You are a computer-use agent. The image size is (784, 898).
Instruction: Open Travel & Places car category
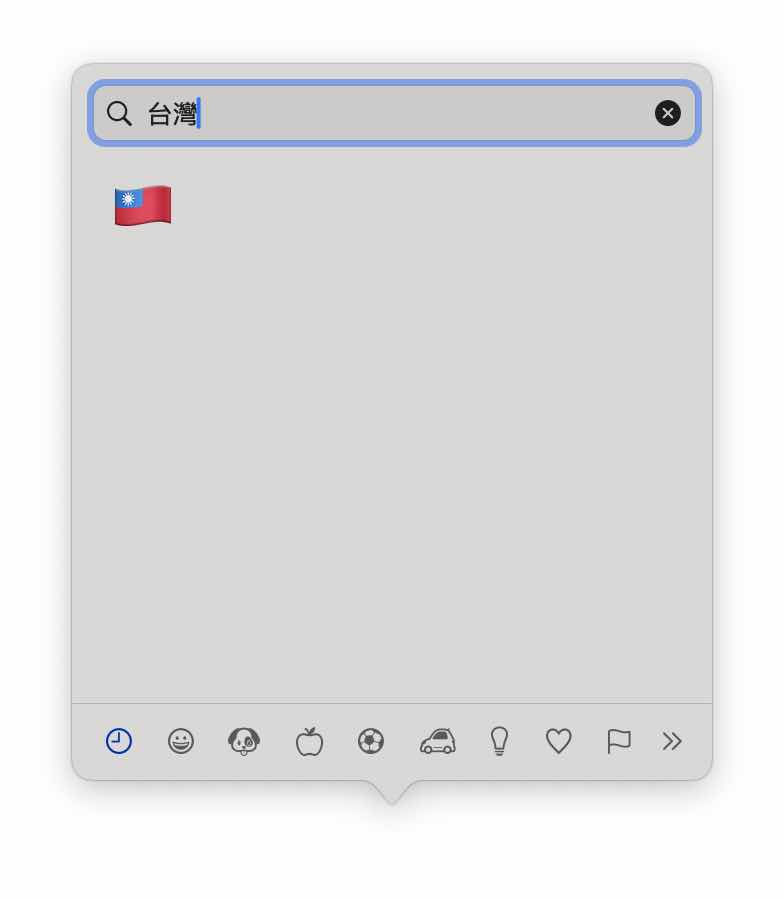tap(438, 741)
